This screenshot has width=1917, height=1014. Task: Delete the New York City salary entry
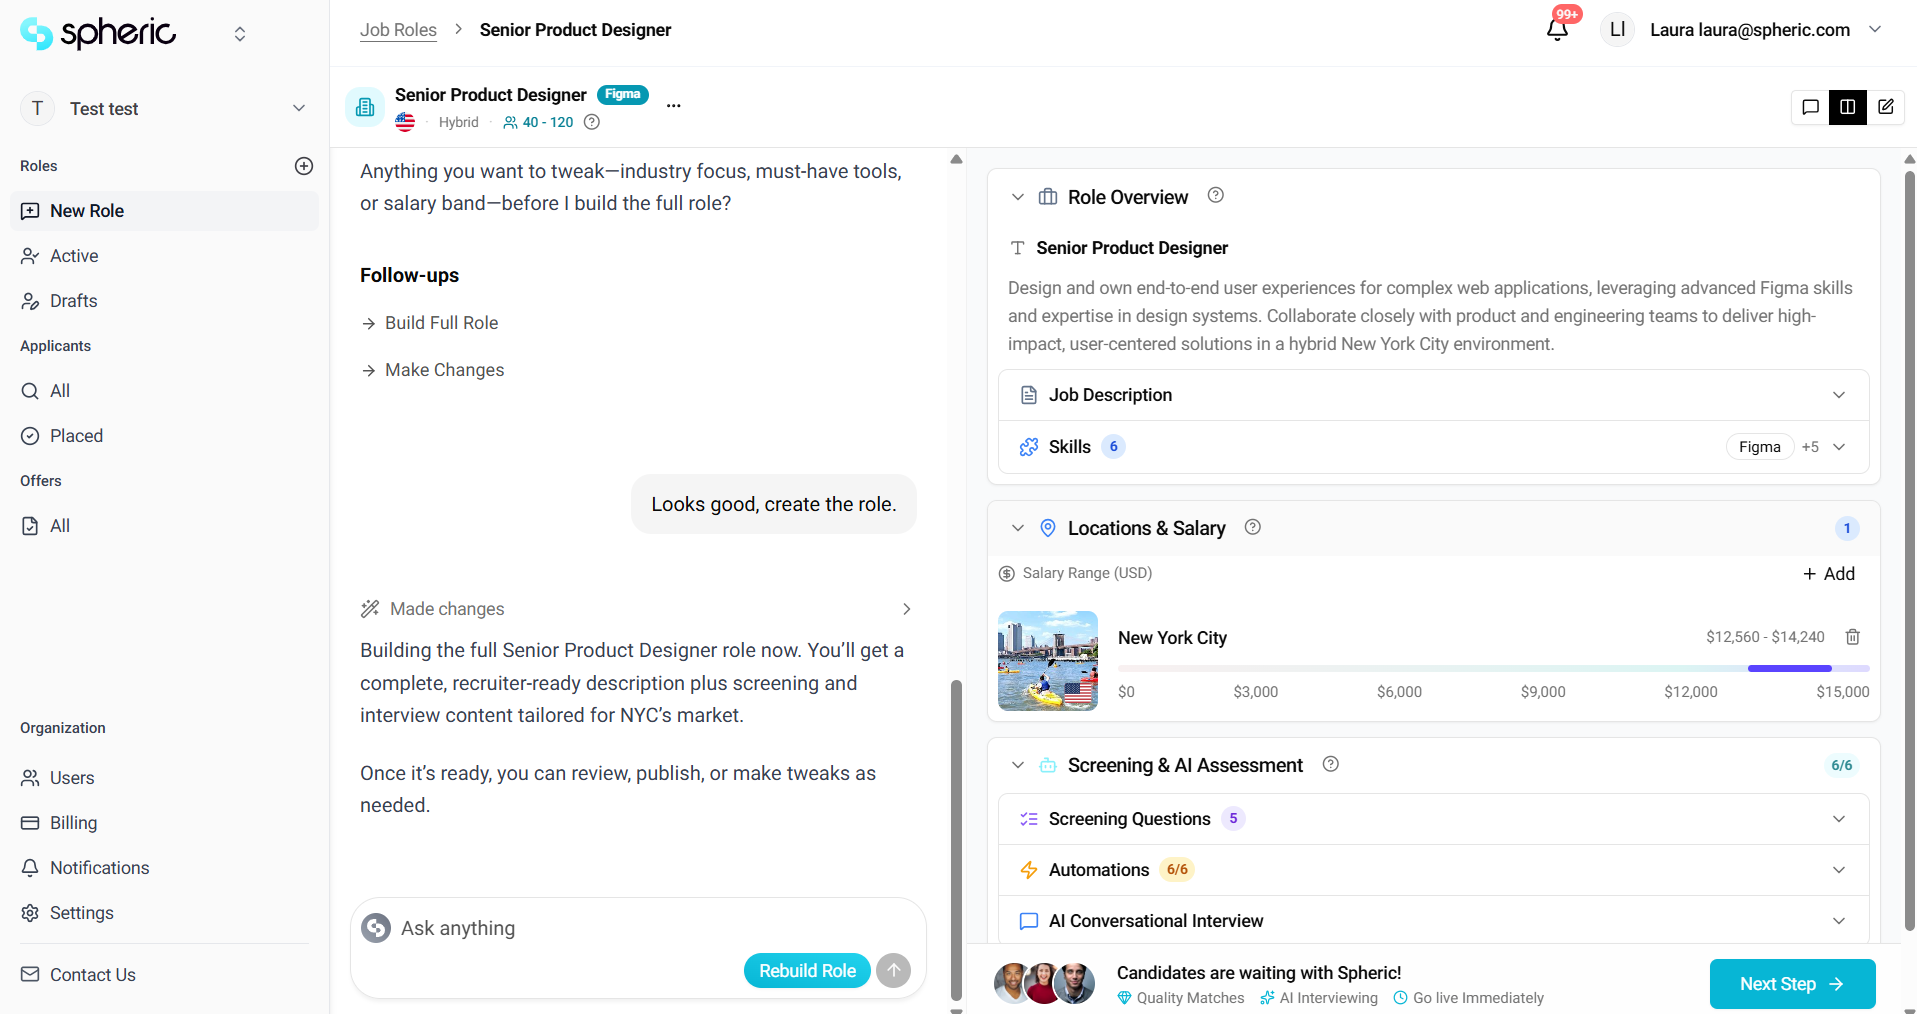(1852, 637)
